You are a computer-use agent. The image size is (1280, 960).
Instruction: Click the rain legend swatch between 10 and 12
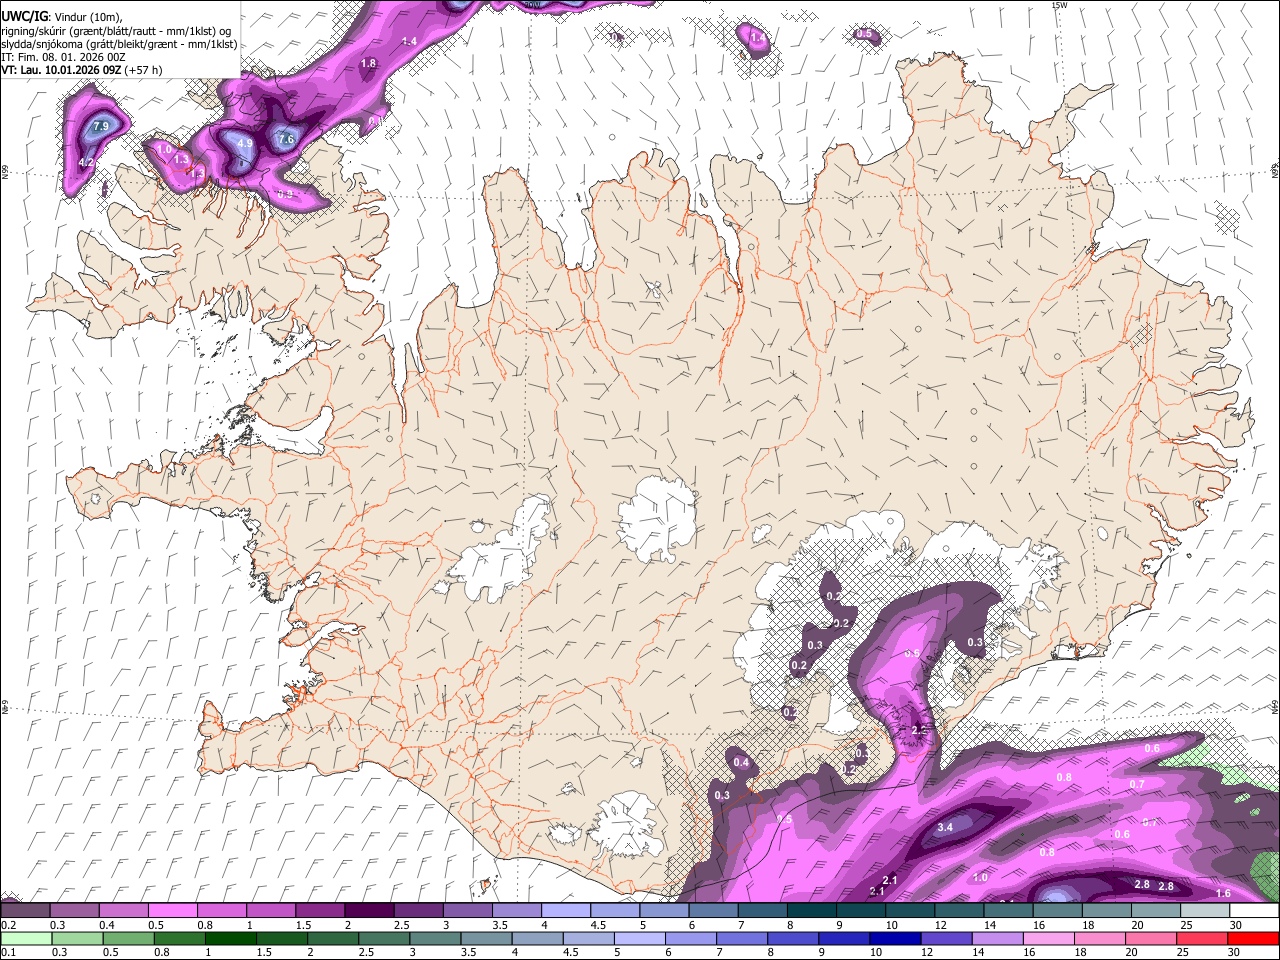[897, 938]
